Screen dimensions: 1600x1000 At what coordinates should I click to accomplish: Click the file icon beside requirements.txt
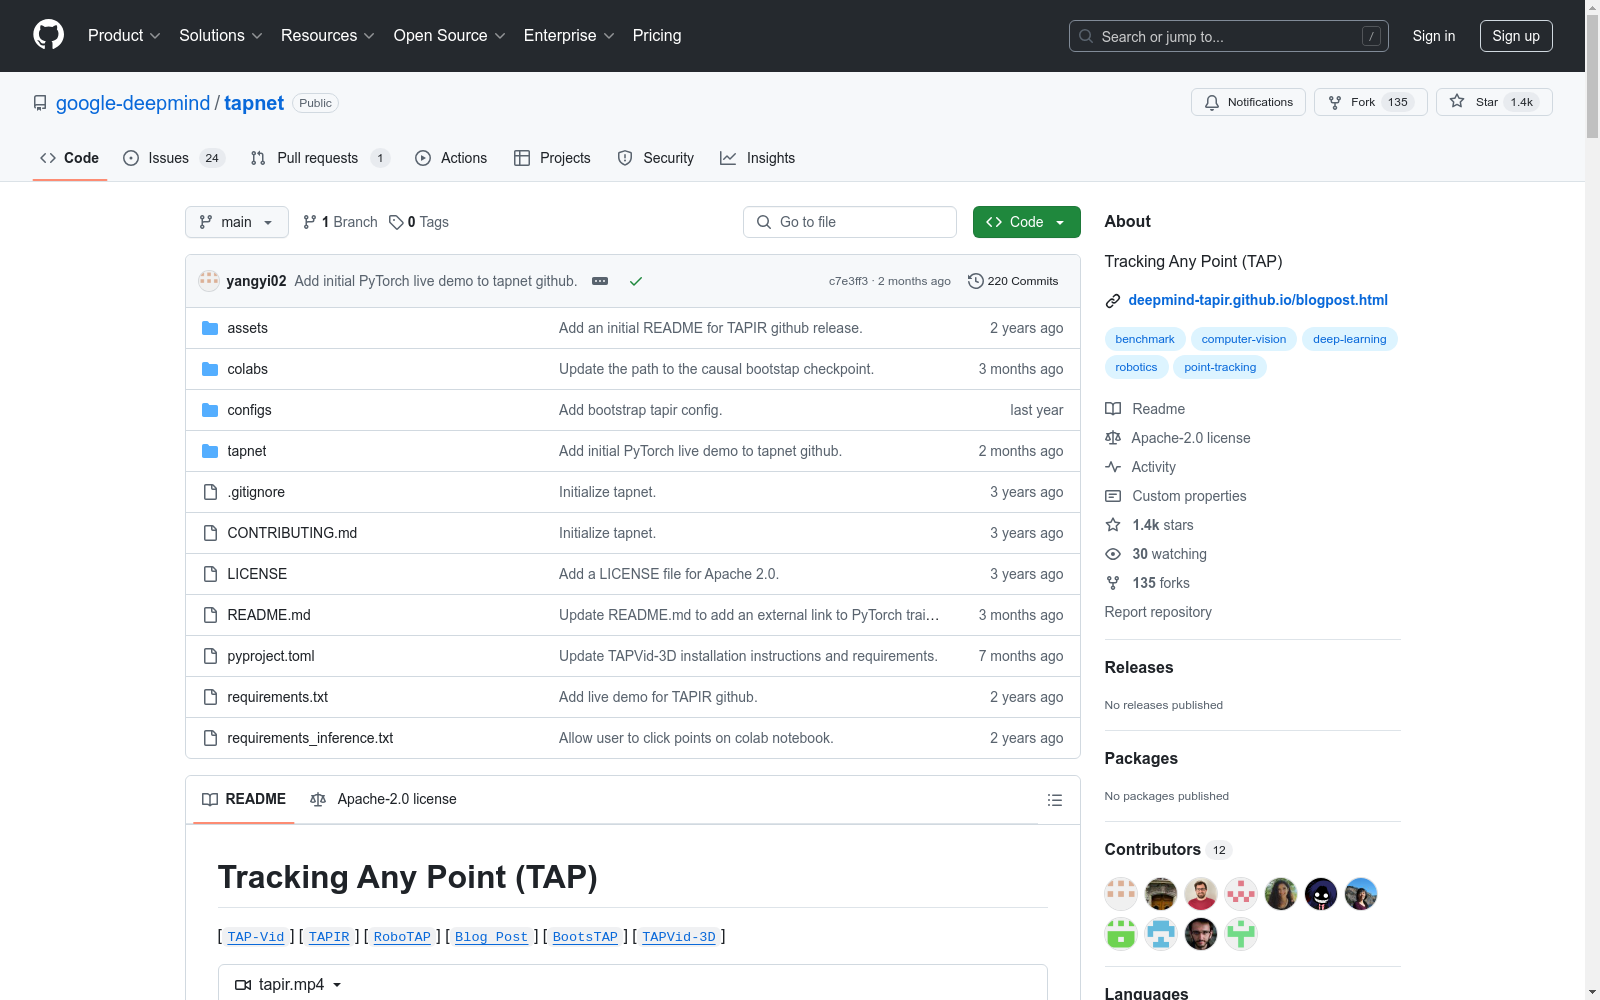(x=210, y=697)
